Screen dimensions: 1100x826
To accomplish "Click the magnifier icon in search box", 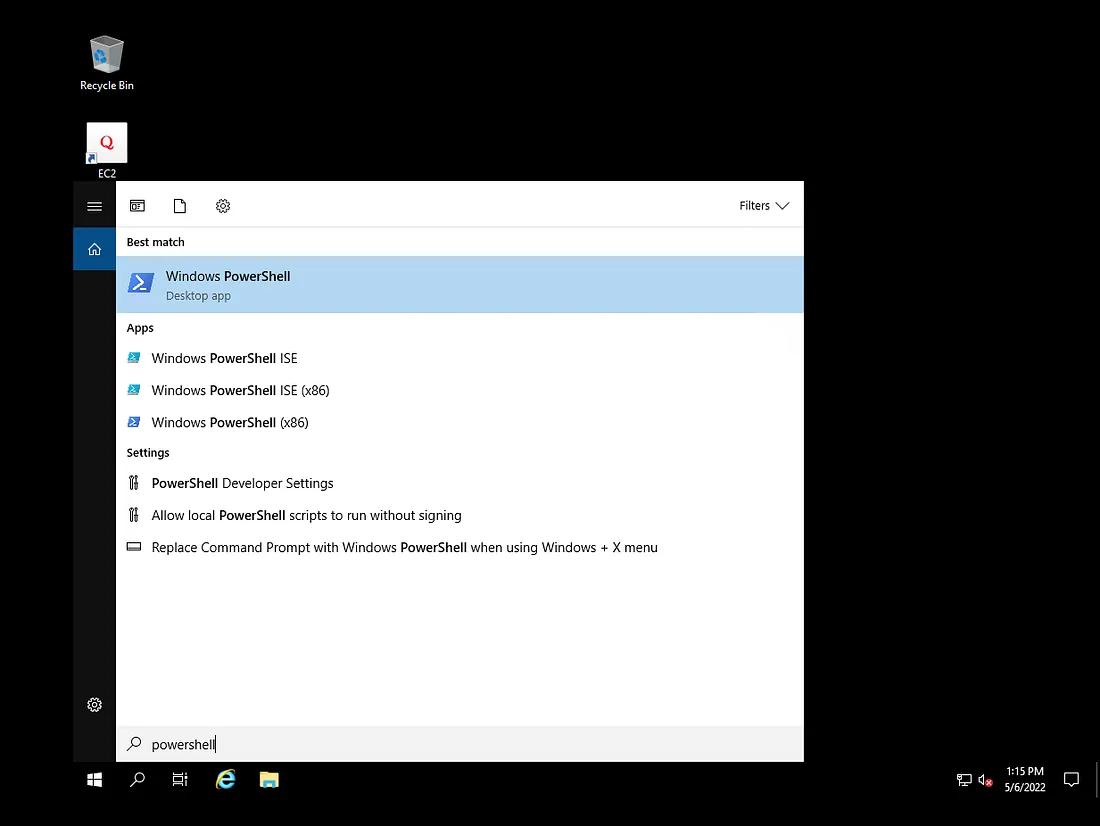I will (134, 744).
